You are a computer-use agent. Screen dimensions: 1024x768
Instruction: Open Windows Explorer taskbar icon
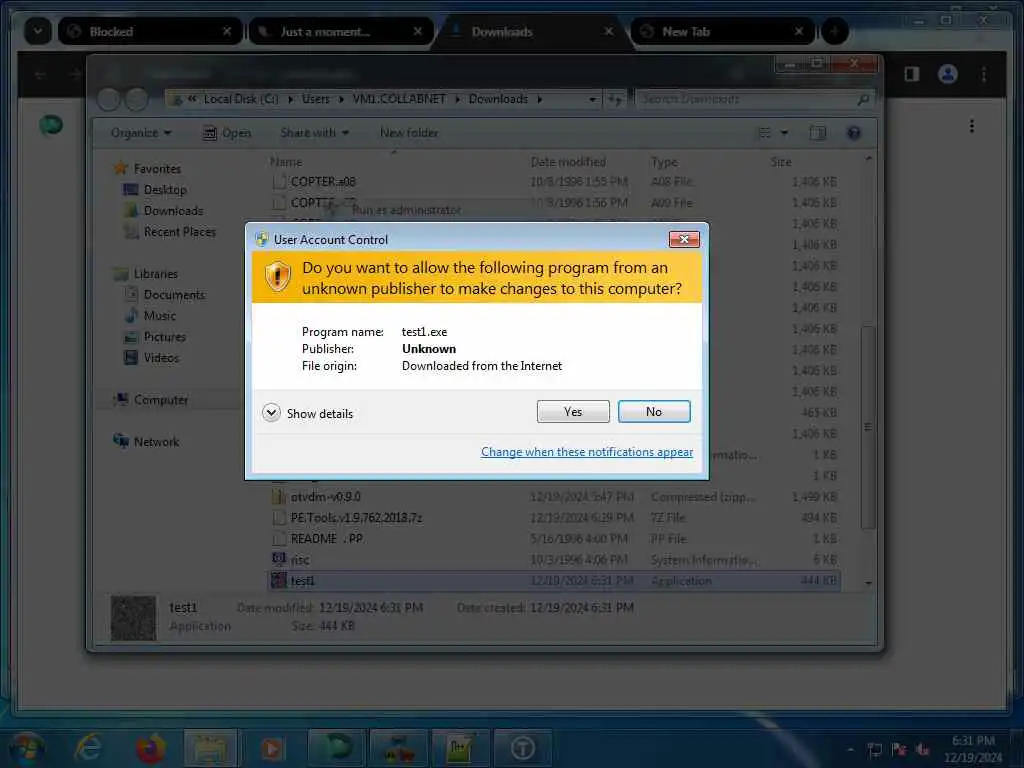[x=210, y=748]
